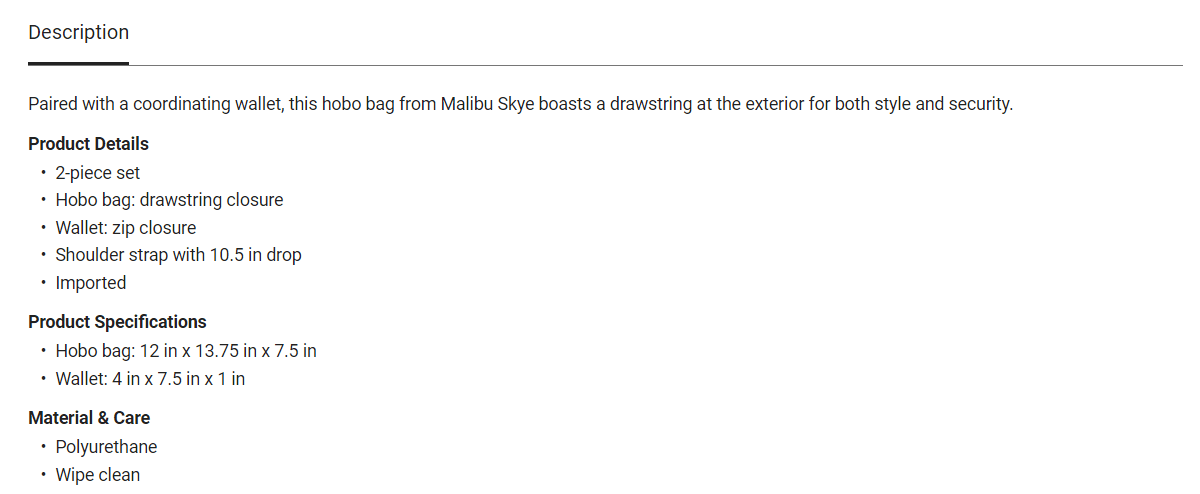Click the dark underline beneath the Description tab
Image resolution: width=1200 pixels, height=494 pixels.
coord(78,63)
